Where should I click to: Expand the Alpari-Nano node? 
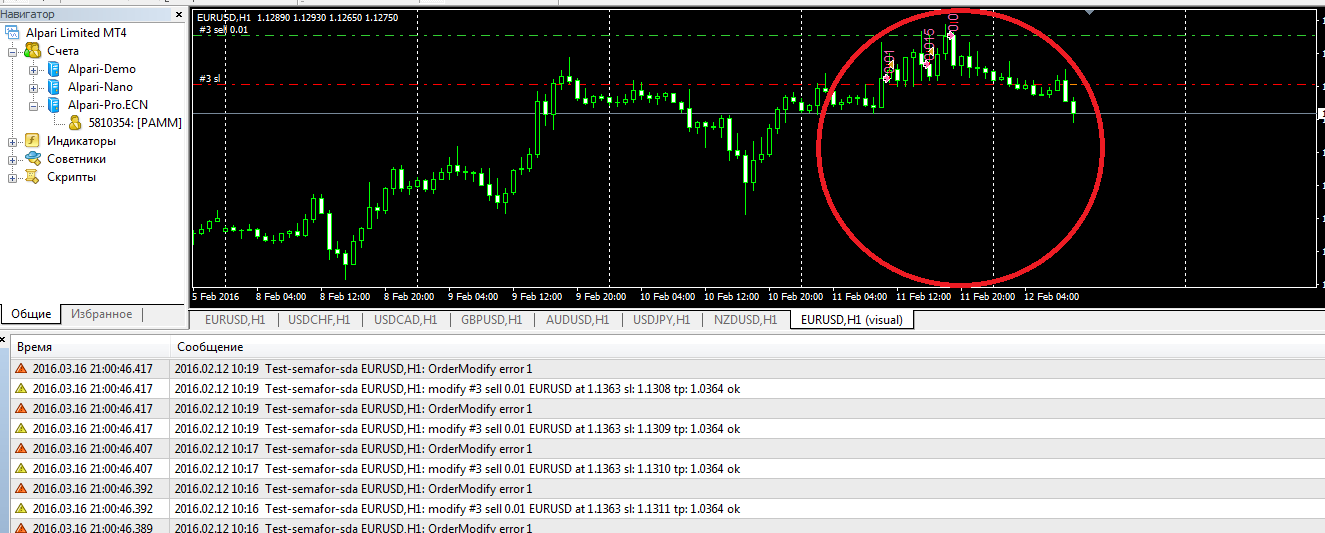[33, 87]
